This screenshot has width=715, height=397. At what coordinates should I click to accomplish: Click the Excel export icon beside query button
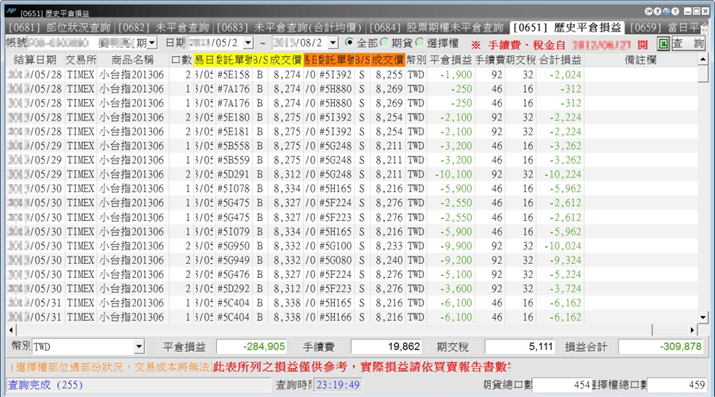(x=663, y=44)
